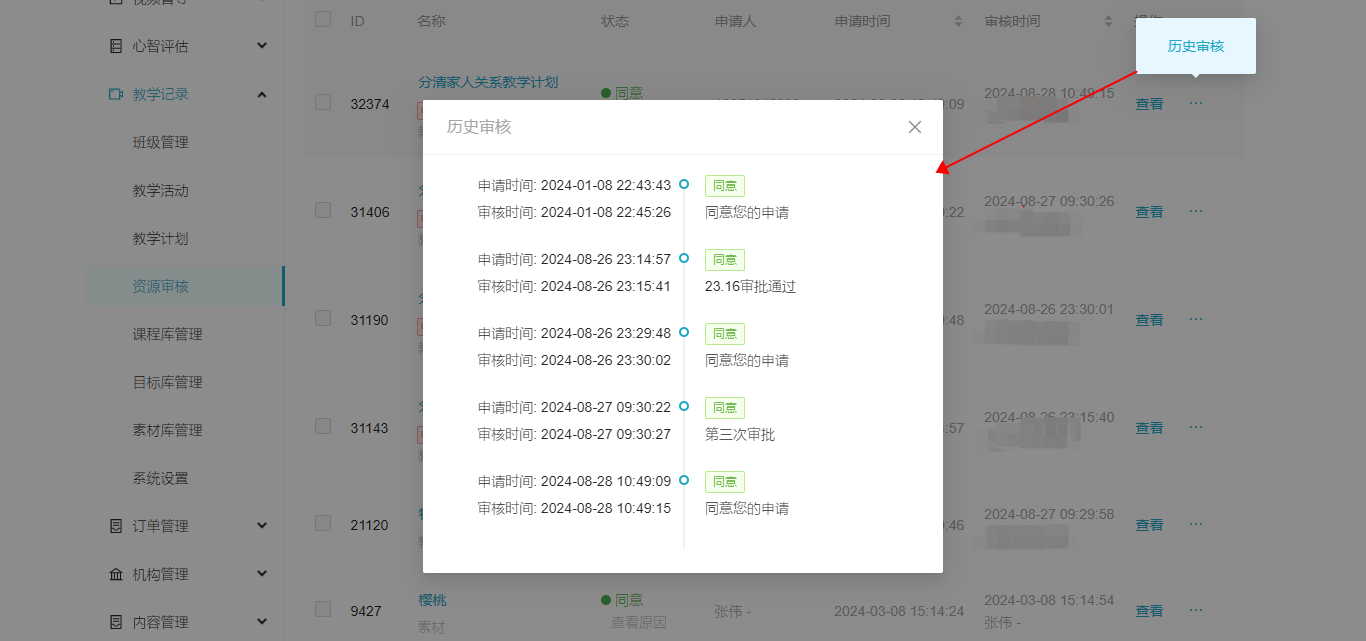This screenshot has width=1366, height=641.
Task: Open more actions for row 21120
Action: 1196,524
